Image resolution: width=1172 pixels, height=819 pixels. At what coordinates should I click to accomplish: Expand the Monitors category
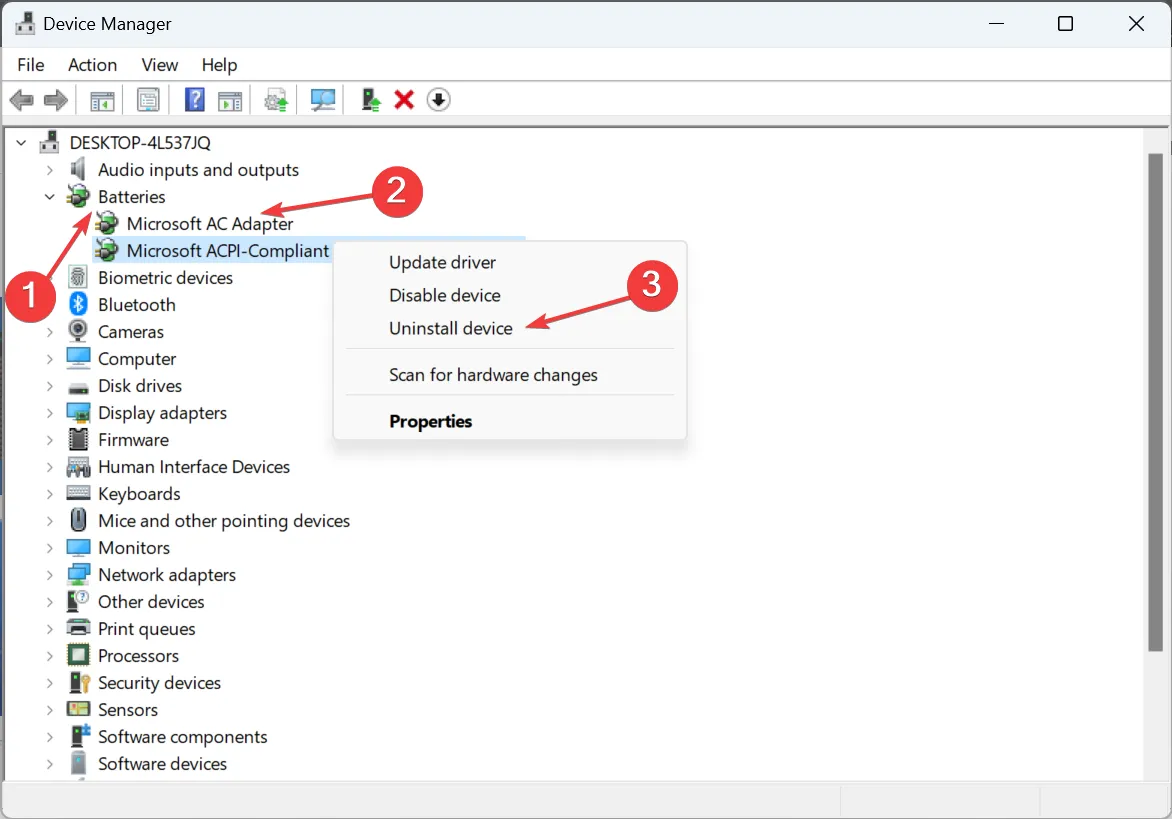pyautogui.click(x=49, y=548)
